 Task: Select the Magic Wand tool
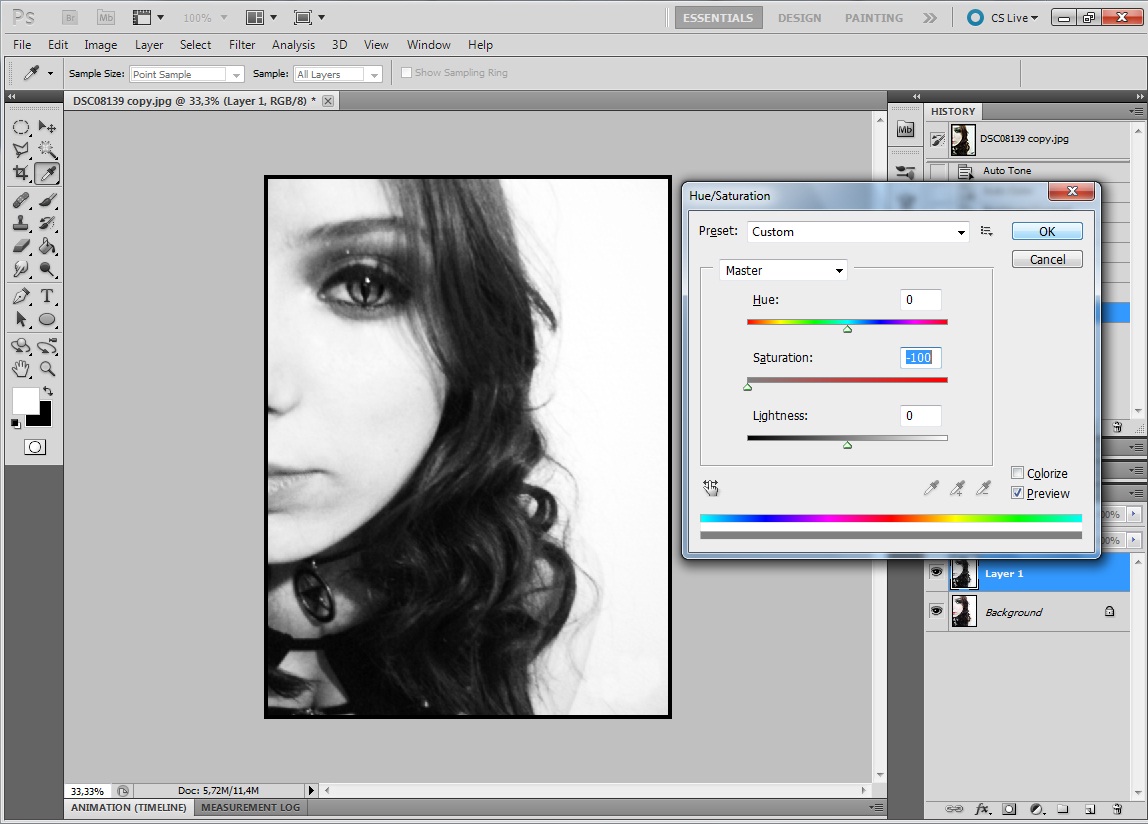tap(47, 150)
